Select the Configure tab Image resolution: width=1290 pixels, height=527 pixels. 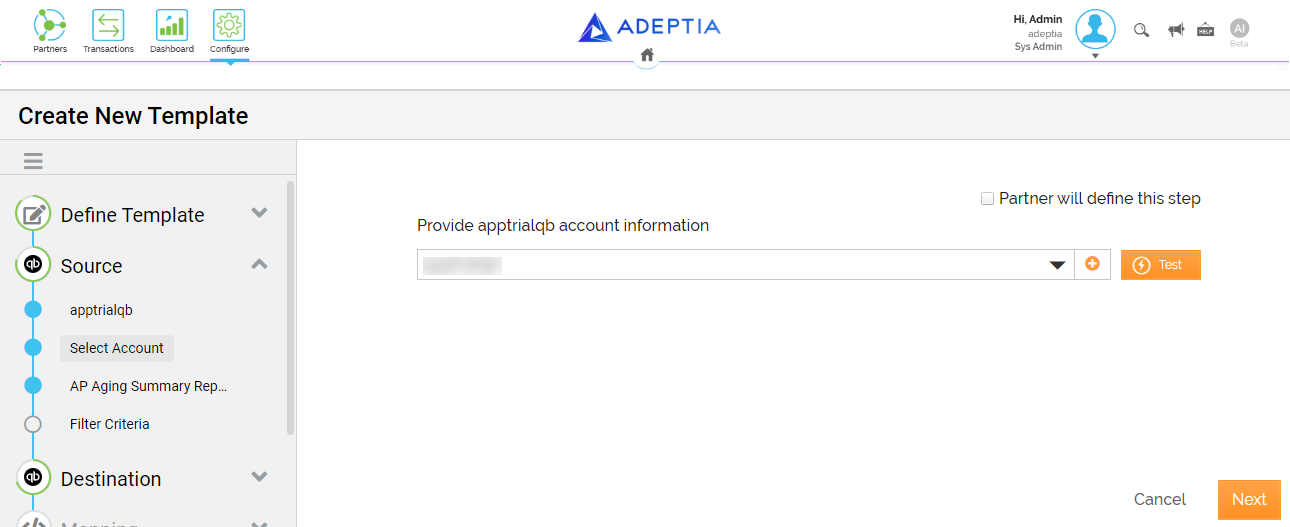[229, 32]
